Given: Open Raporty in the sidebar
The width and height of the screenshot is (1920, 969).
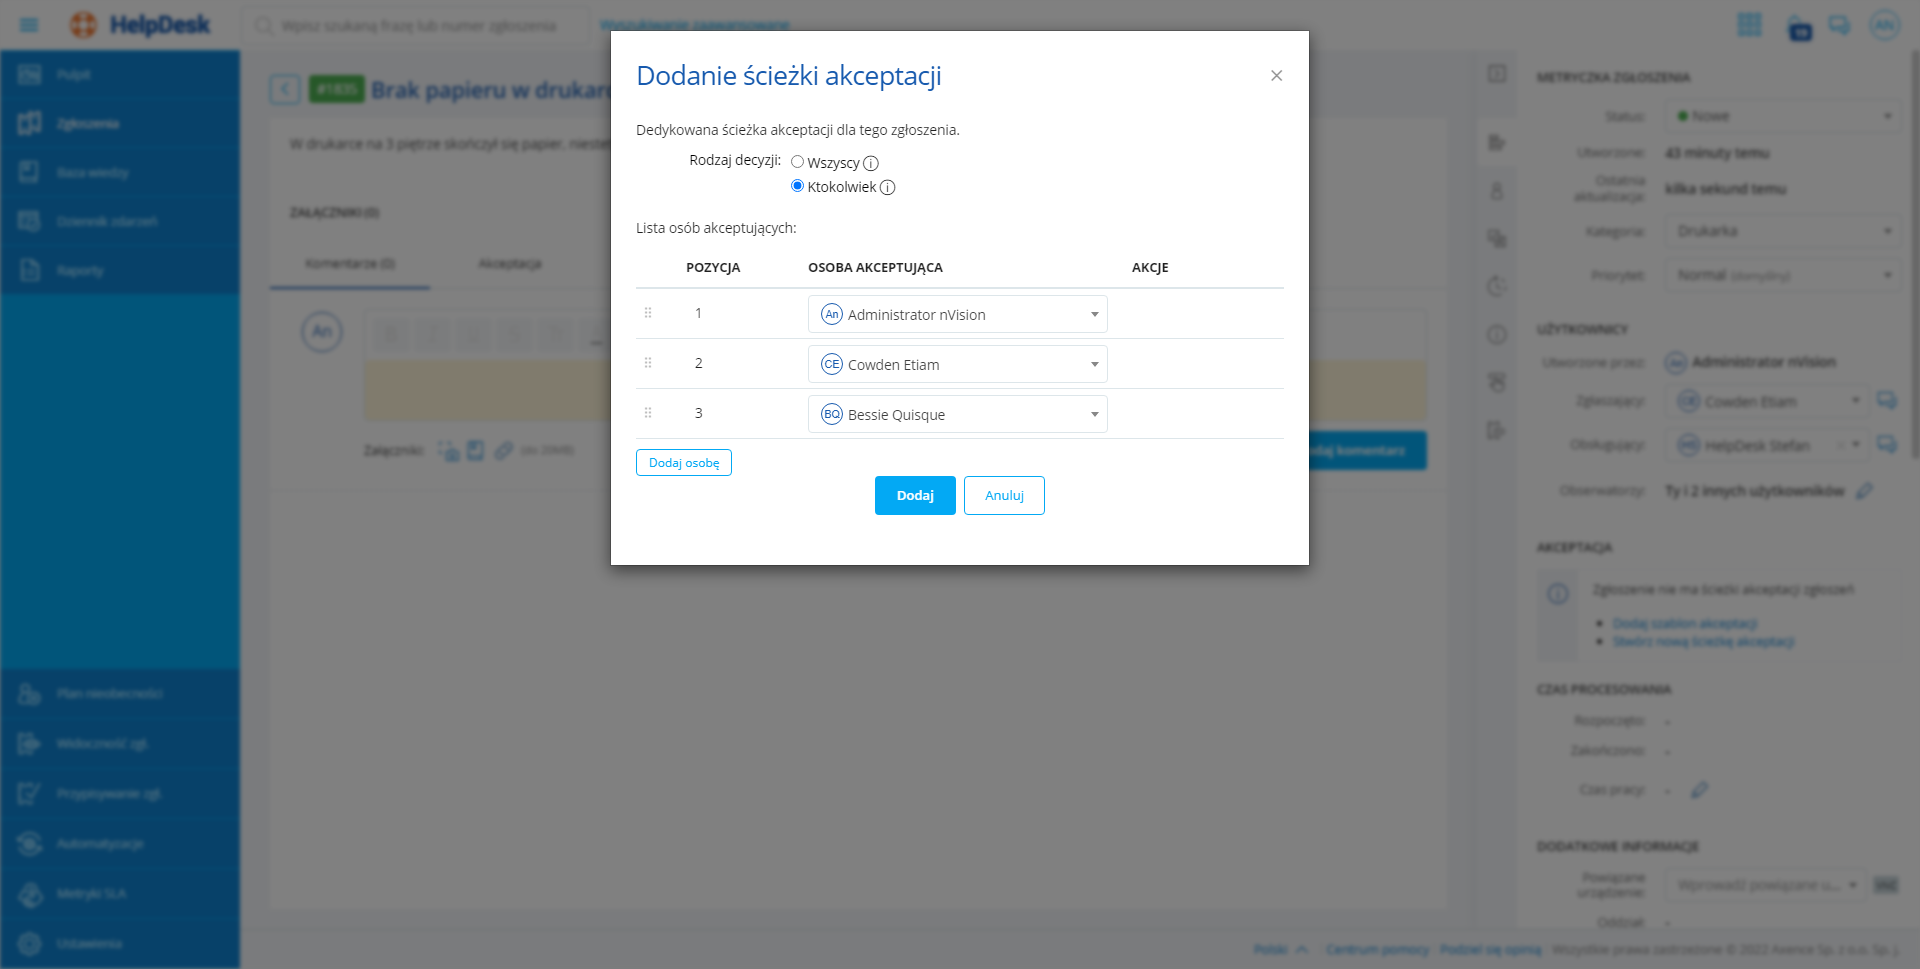Looking at the screenshot, I should [80, 271].
